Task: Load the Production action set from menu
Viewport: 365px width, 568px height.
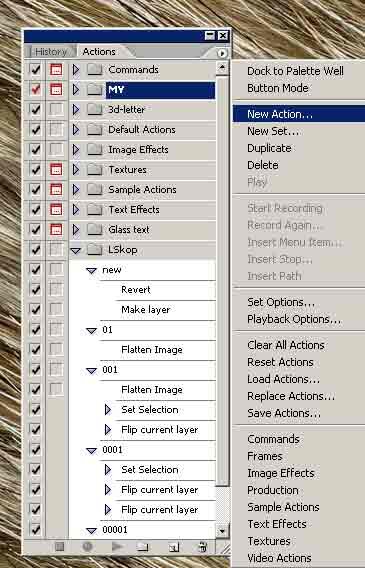Action: click(299, 490)
